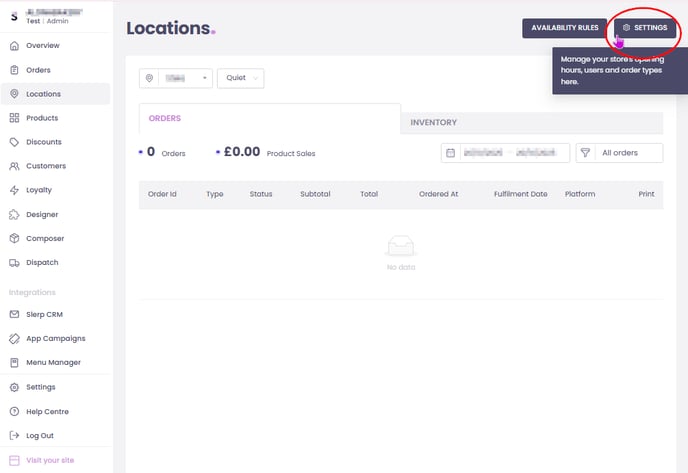Screen dimensions: 688x473
Task: Open Customers in the sidebar
Action: click(45, 166)
